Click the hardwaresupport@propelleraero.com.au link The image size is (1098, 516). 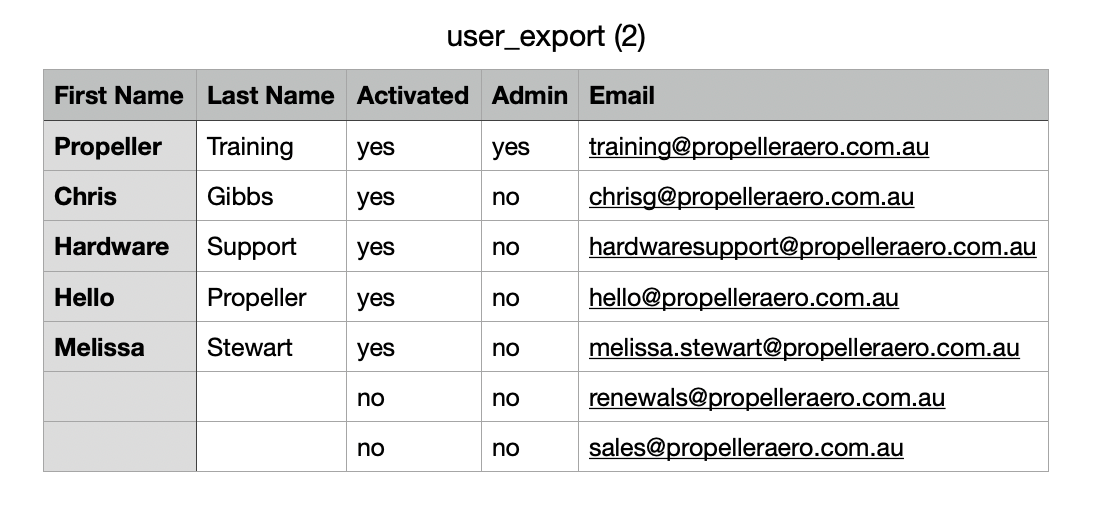(x=812, y=247)
